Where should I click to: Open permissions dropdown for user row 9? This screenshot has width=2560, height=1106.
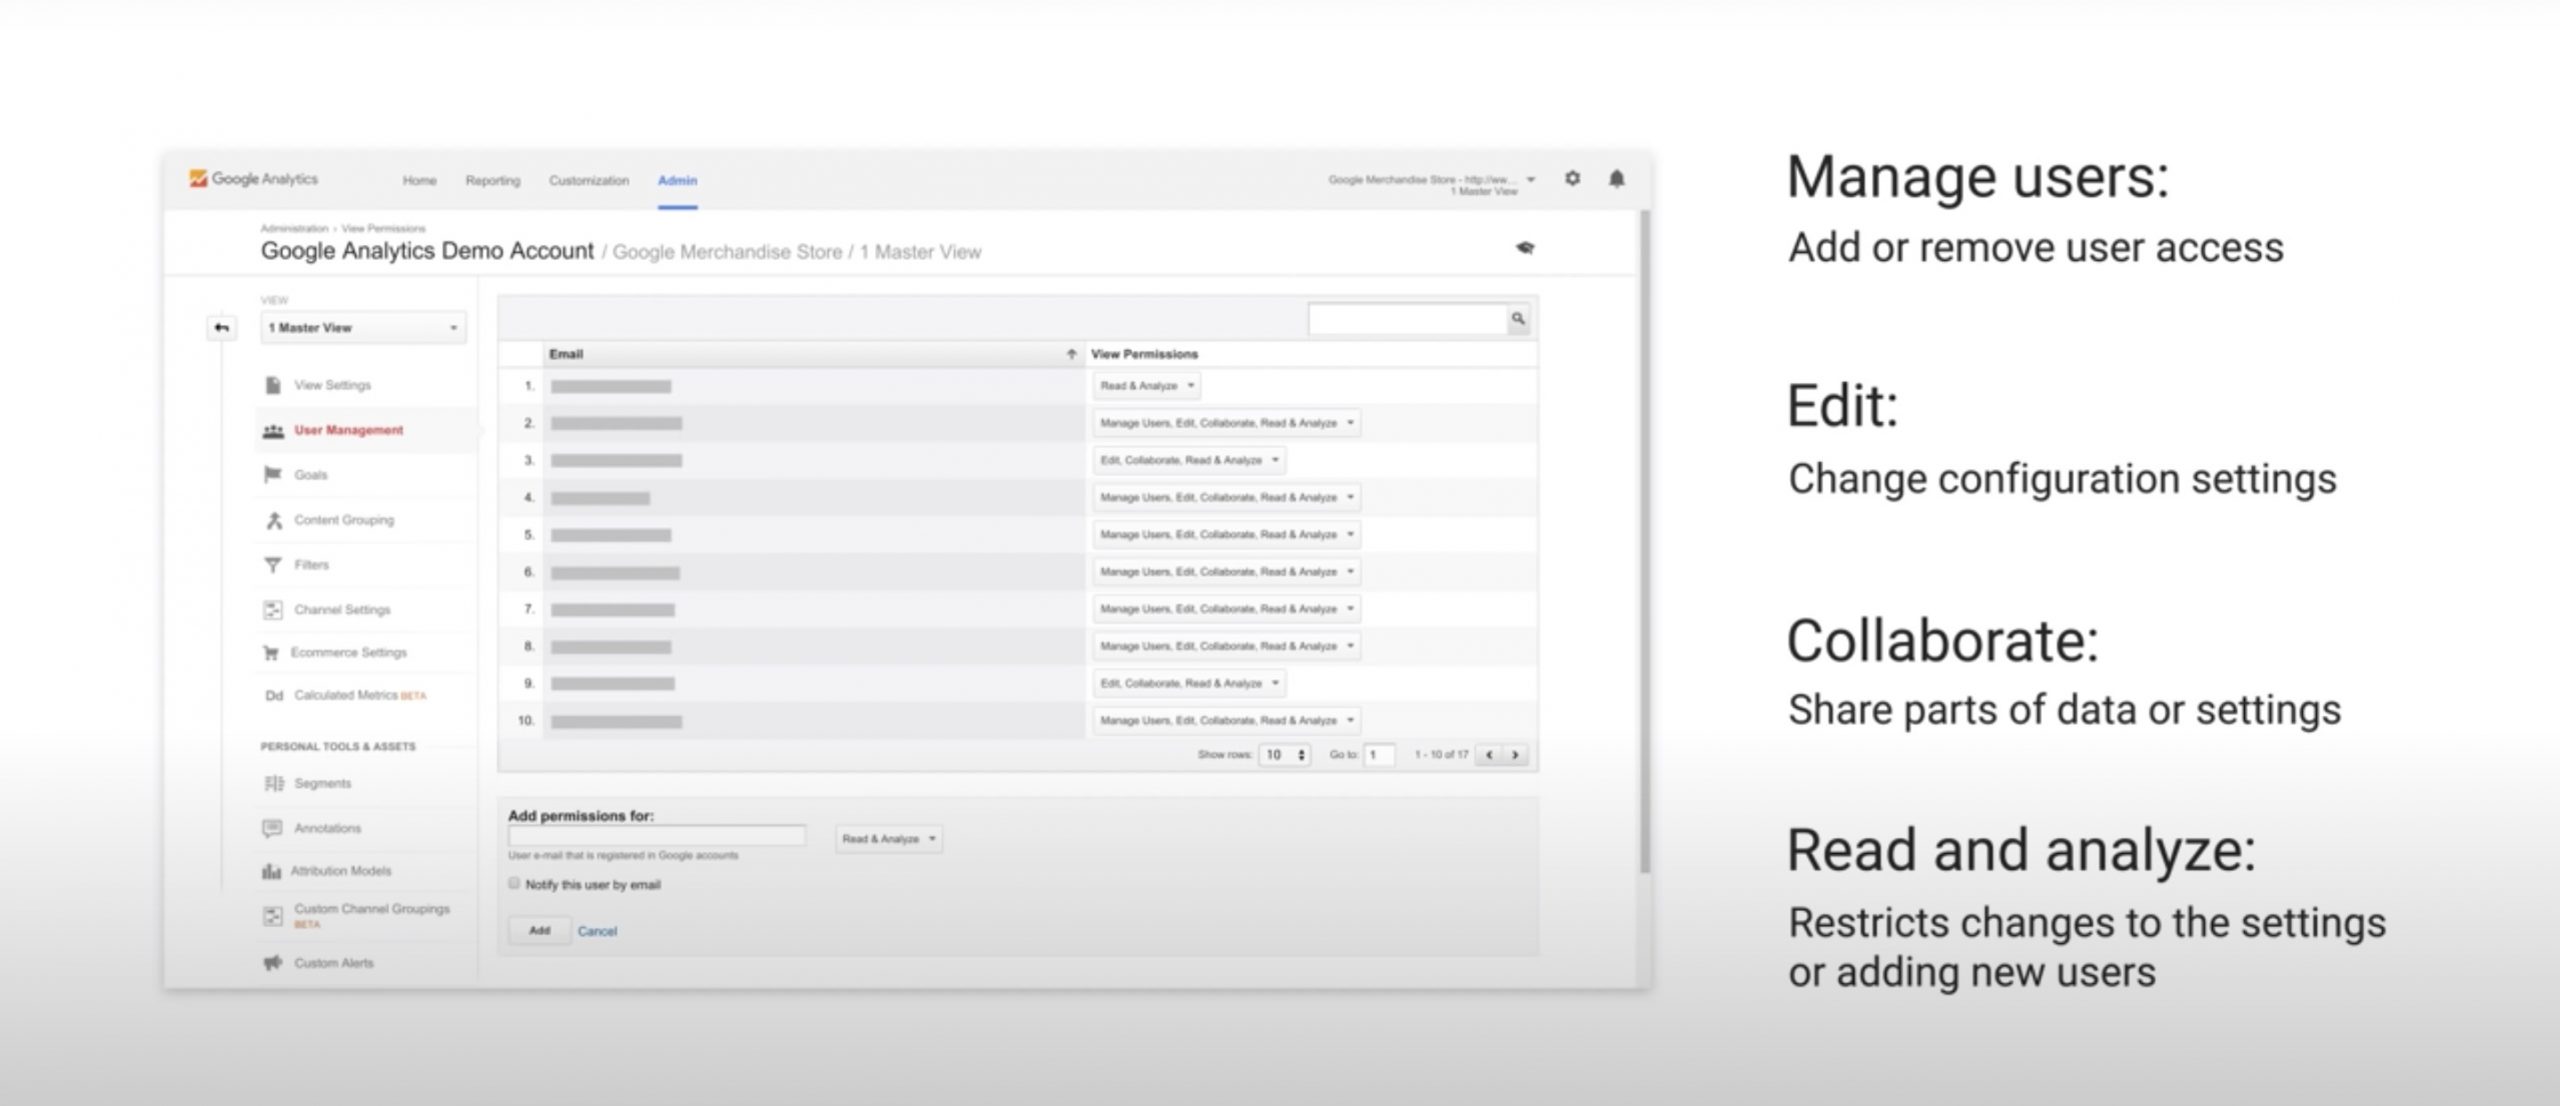pyautogui.click(x=1189, y=683)
